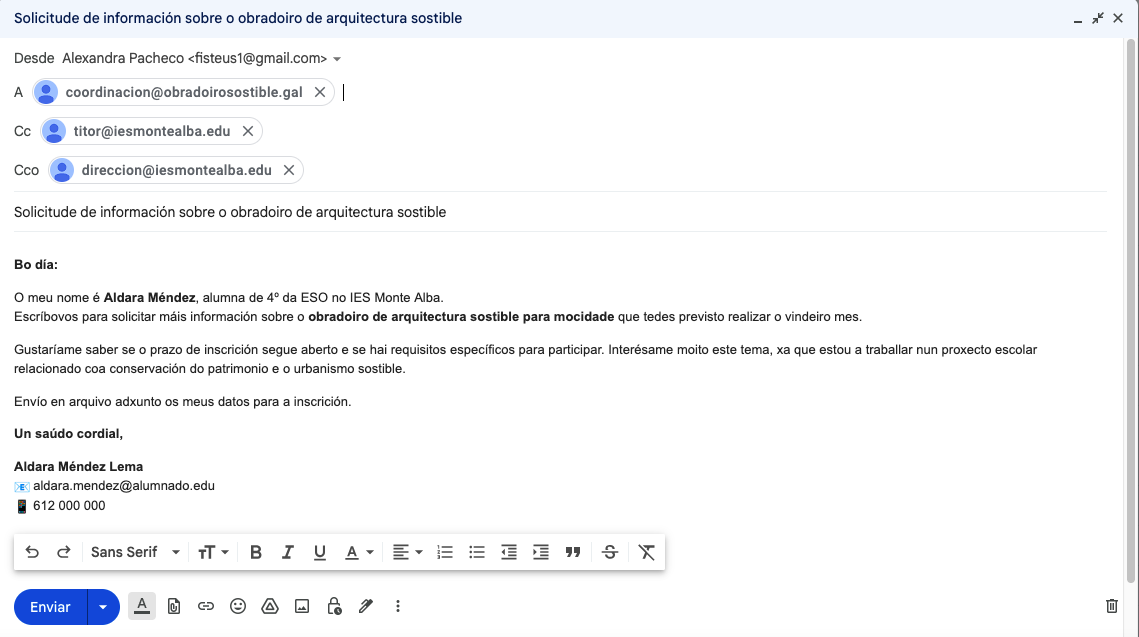The width and height of the screenshot is (1139, 637).
Task: Open the three-dot more options menu
Action: click(398, 606)
